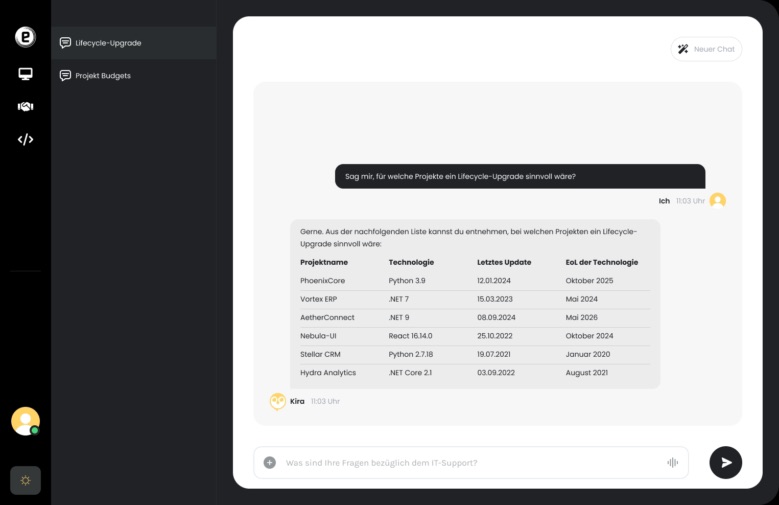Click the e logo at top of sidebar

point(25,37)
